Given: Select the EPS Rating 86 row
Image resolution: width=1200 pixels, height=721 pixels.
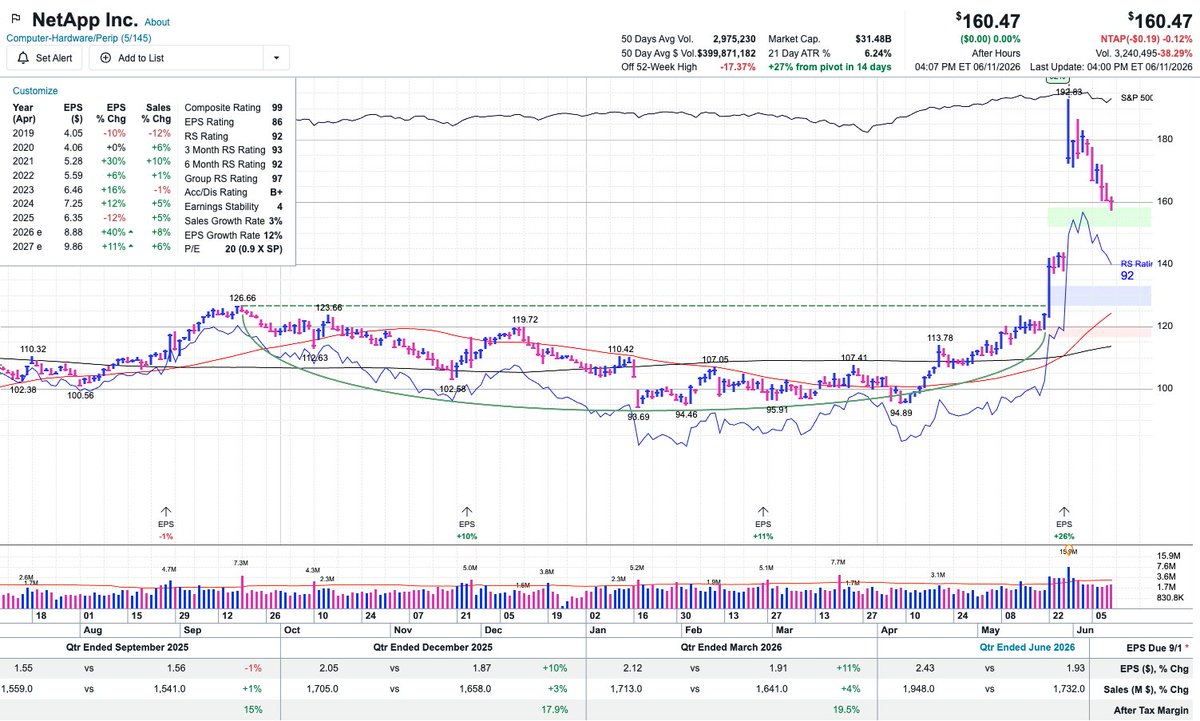Looking at the screenshot, I should (x=234, y=121).
